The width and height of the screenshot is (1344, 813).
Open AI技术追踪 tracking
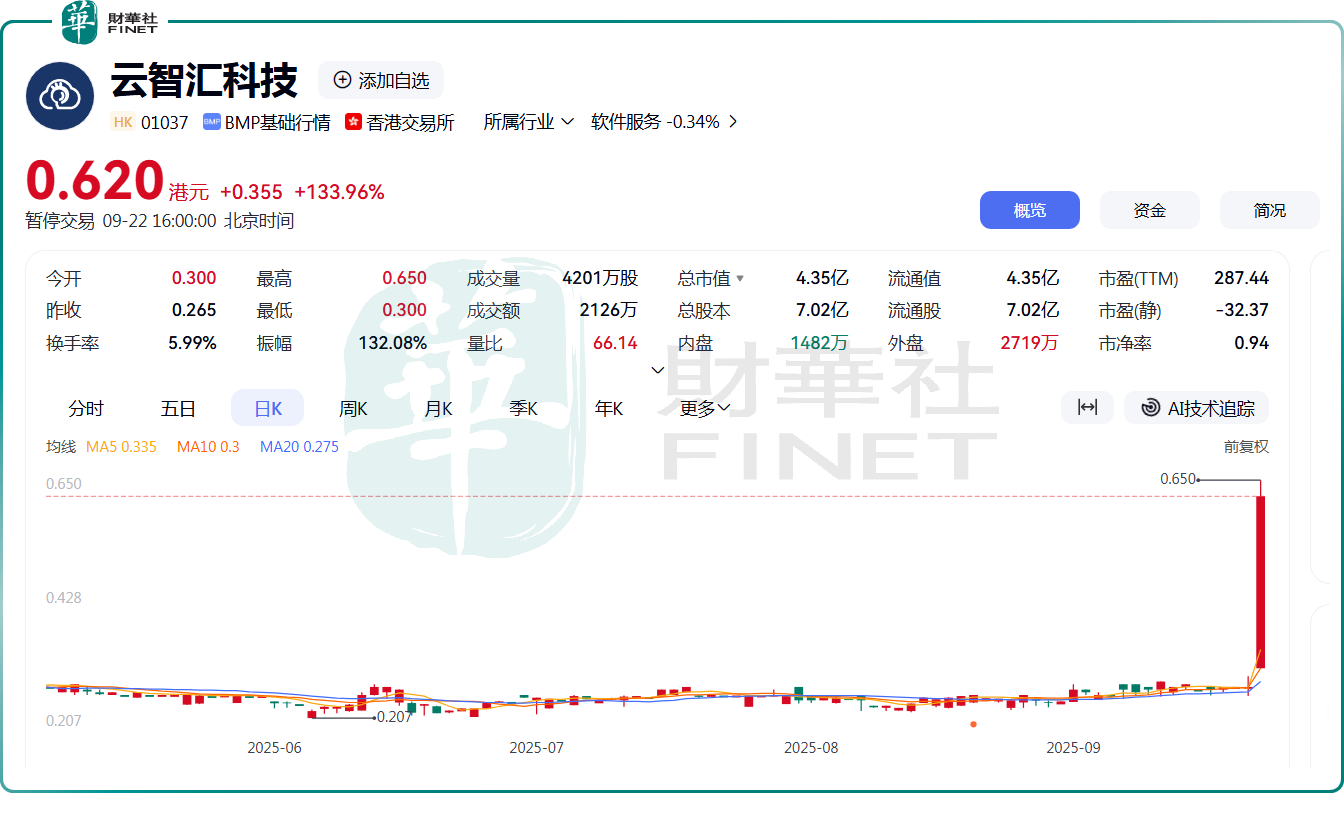(1197, 407)
